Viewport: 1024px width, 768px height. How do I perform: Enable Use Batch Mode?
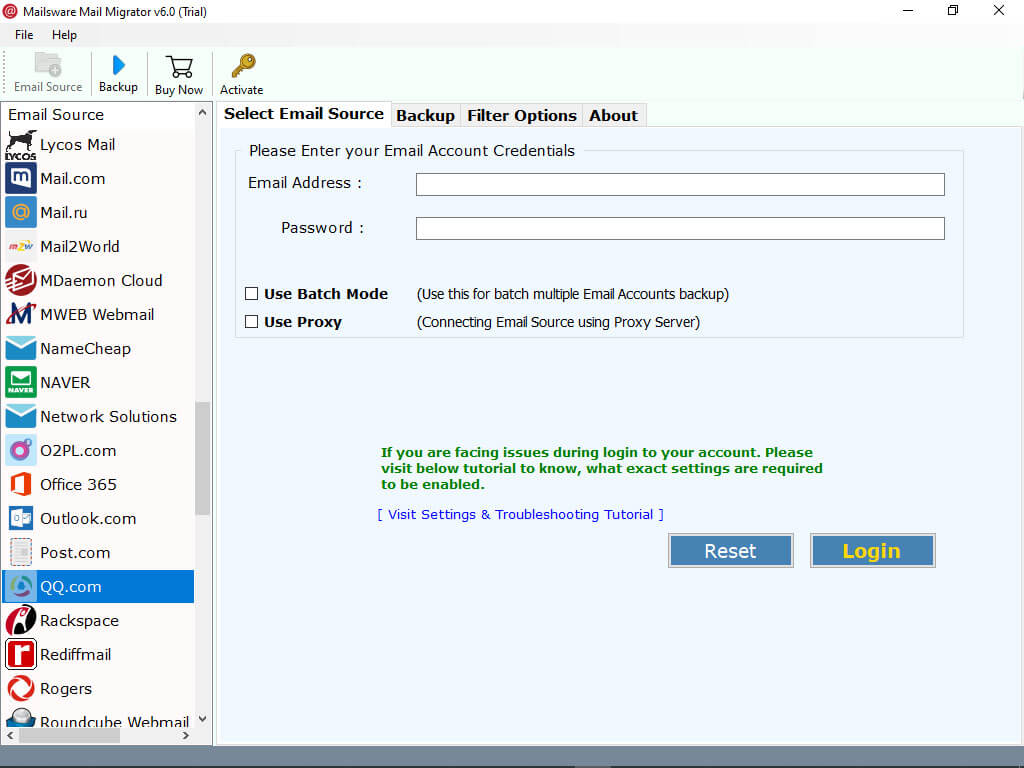point(251,293)
